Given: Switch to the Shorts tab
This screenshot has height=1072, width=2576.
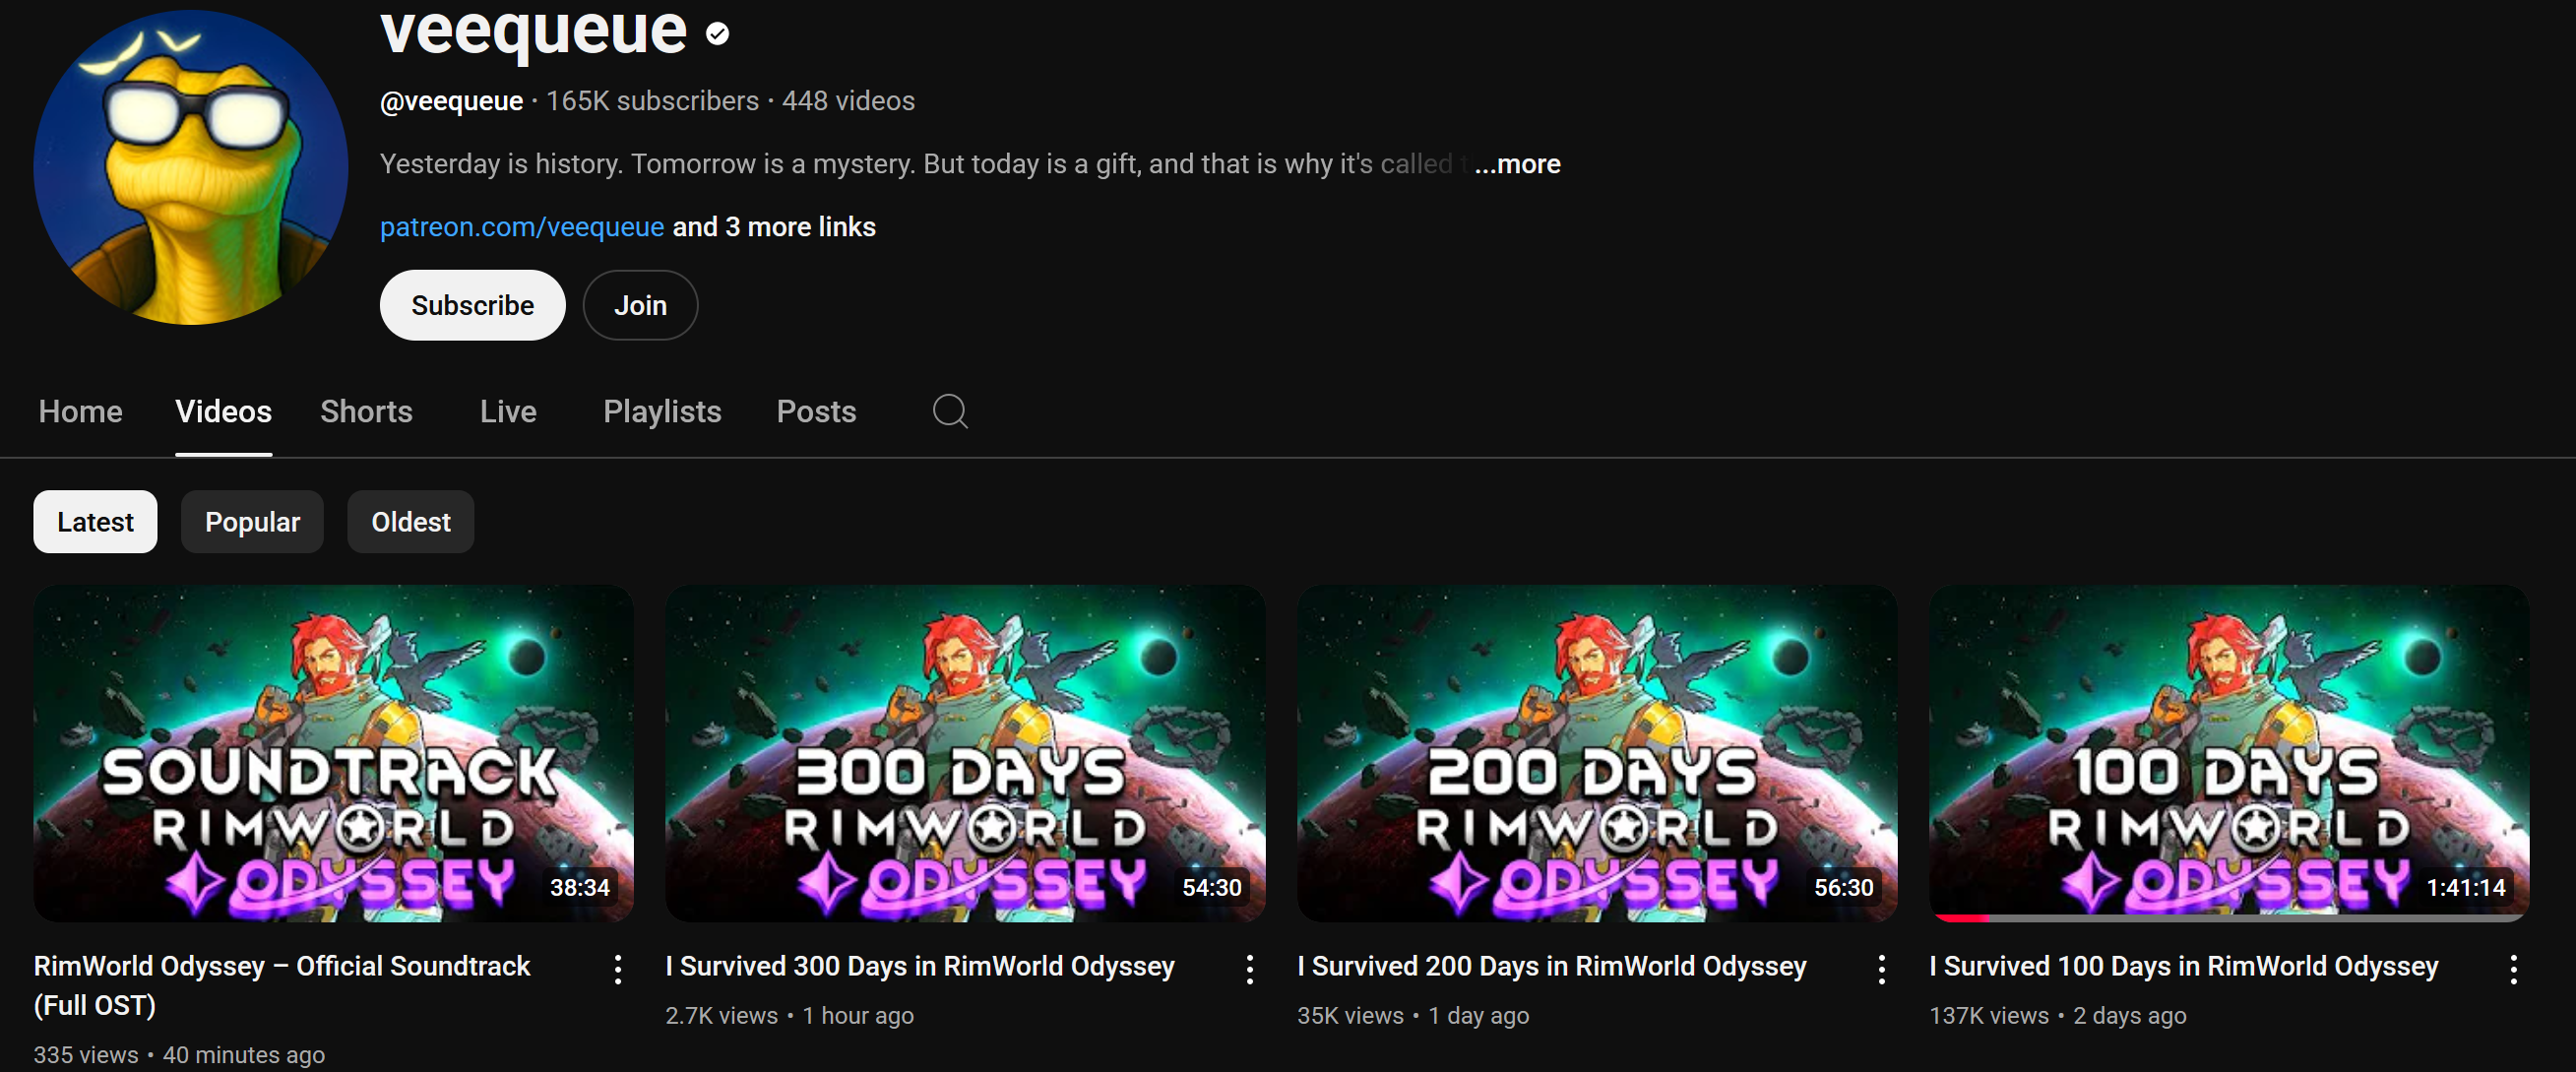Looking at the screenshot, I should click(366, 411).
